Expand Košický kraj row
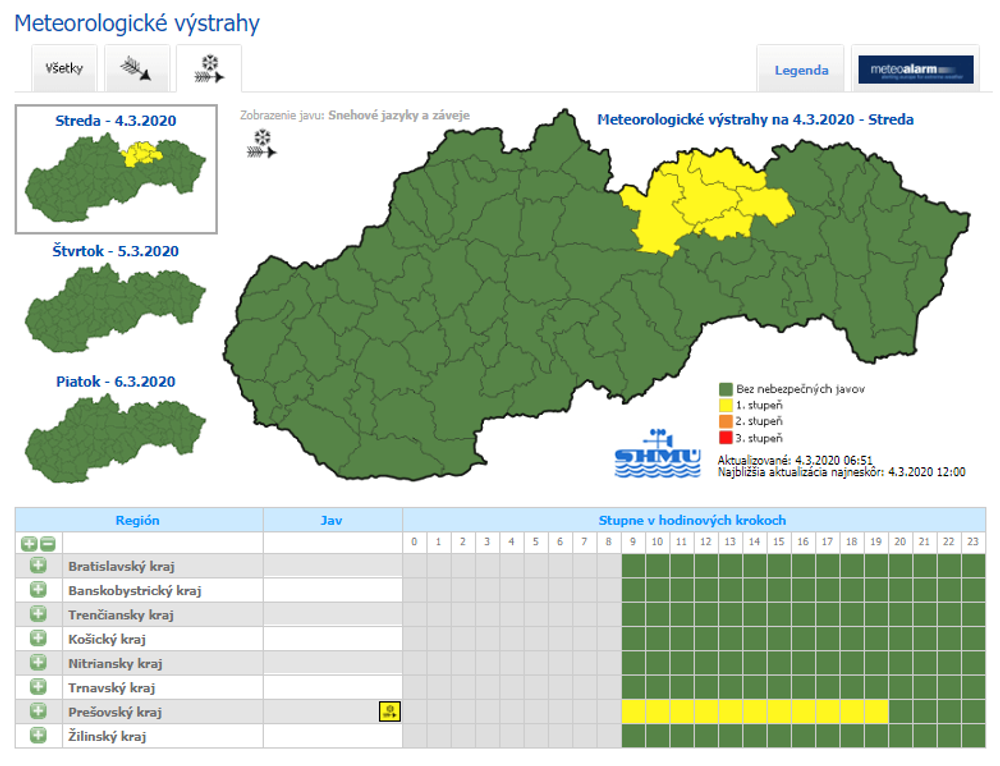This screenshot has height=766, width=1000. 38,638
